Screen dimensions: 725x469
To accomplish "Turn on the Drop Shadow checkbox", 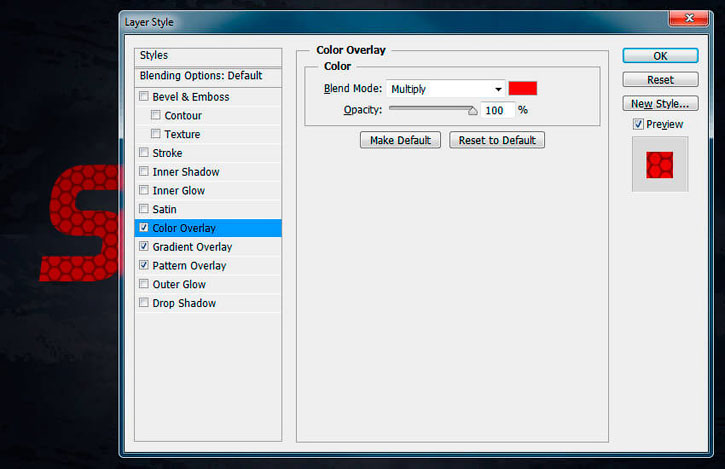I will click(x=144, y=302).
